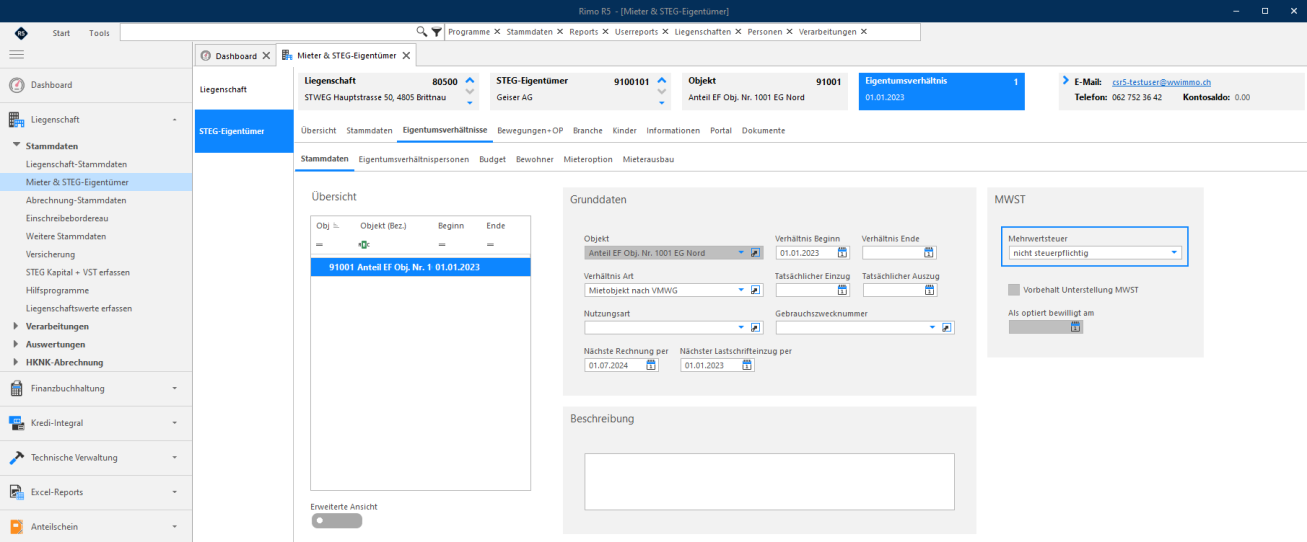1307x542 pixels.
Task: Open calendar for Als optiert bewilligt am
Action: 1075,327
